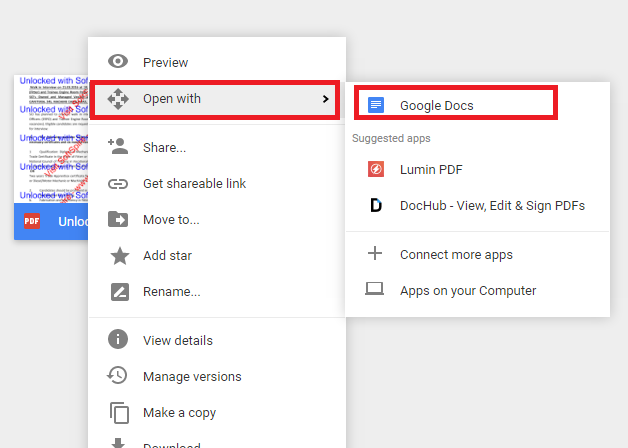Choose Apps on your Computer

point(477,290)
